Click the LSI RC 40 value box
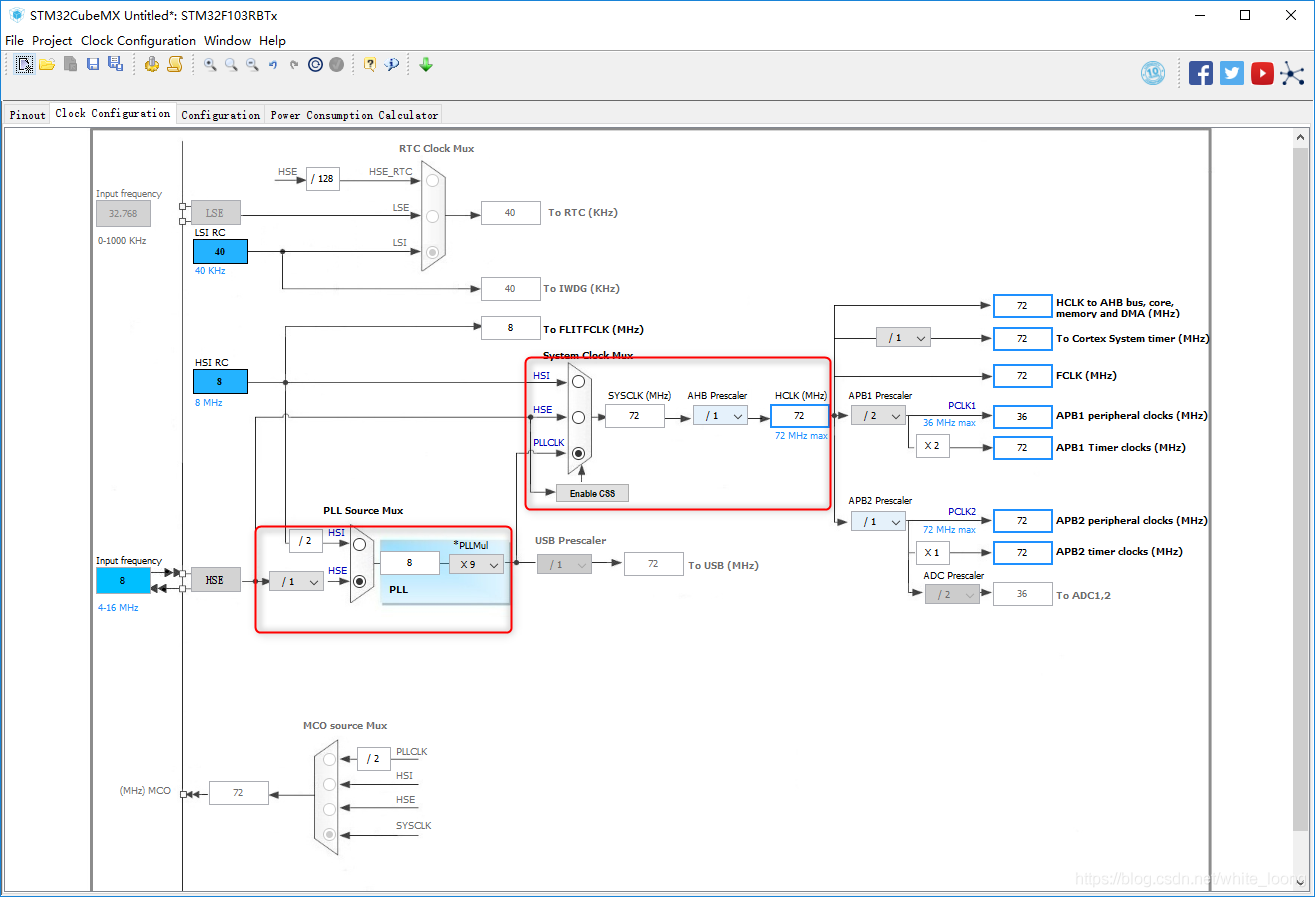This screenshot has width=1315, height=897. [x=220, y=252]
